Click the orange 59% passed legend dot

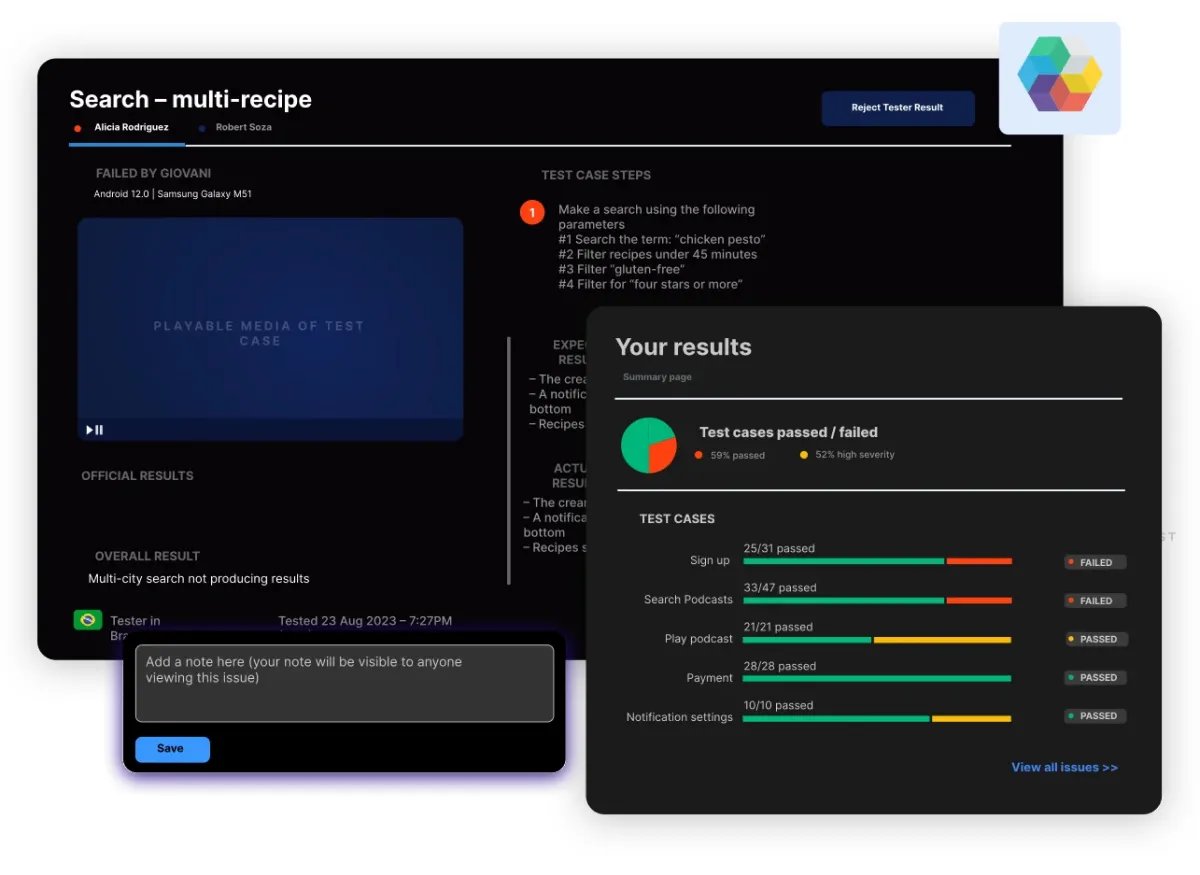pyautogui.click(x=698, y=455)
